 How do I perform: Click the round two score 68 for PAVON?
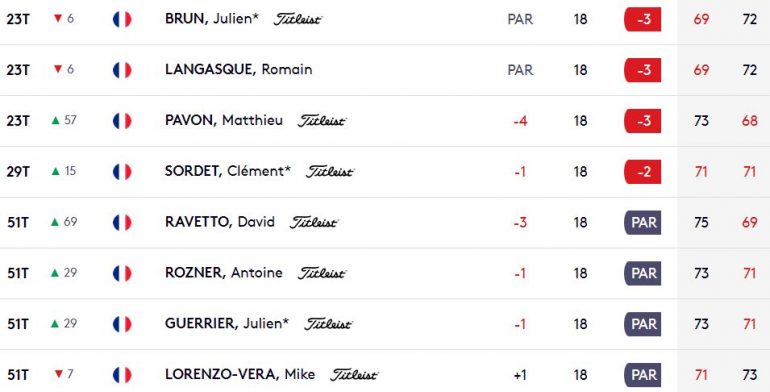(x=749, y=121)
